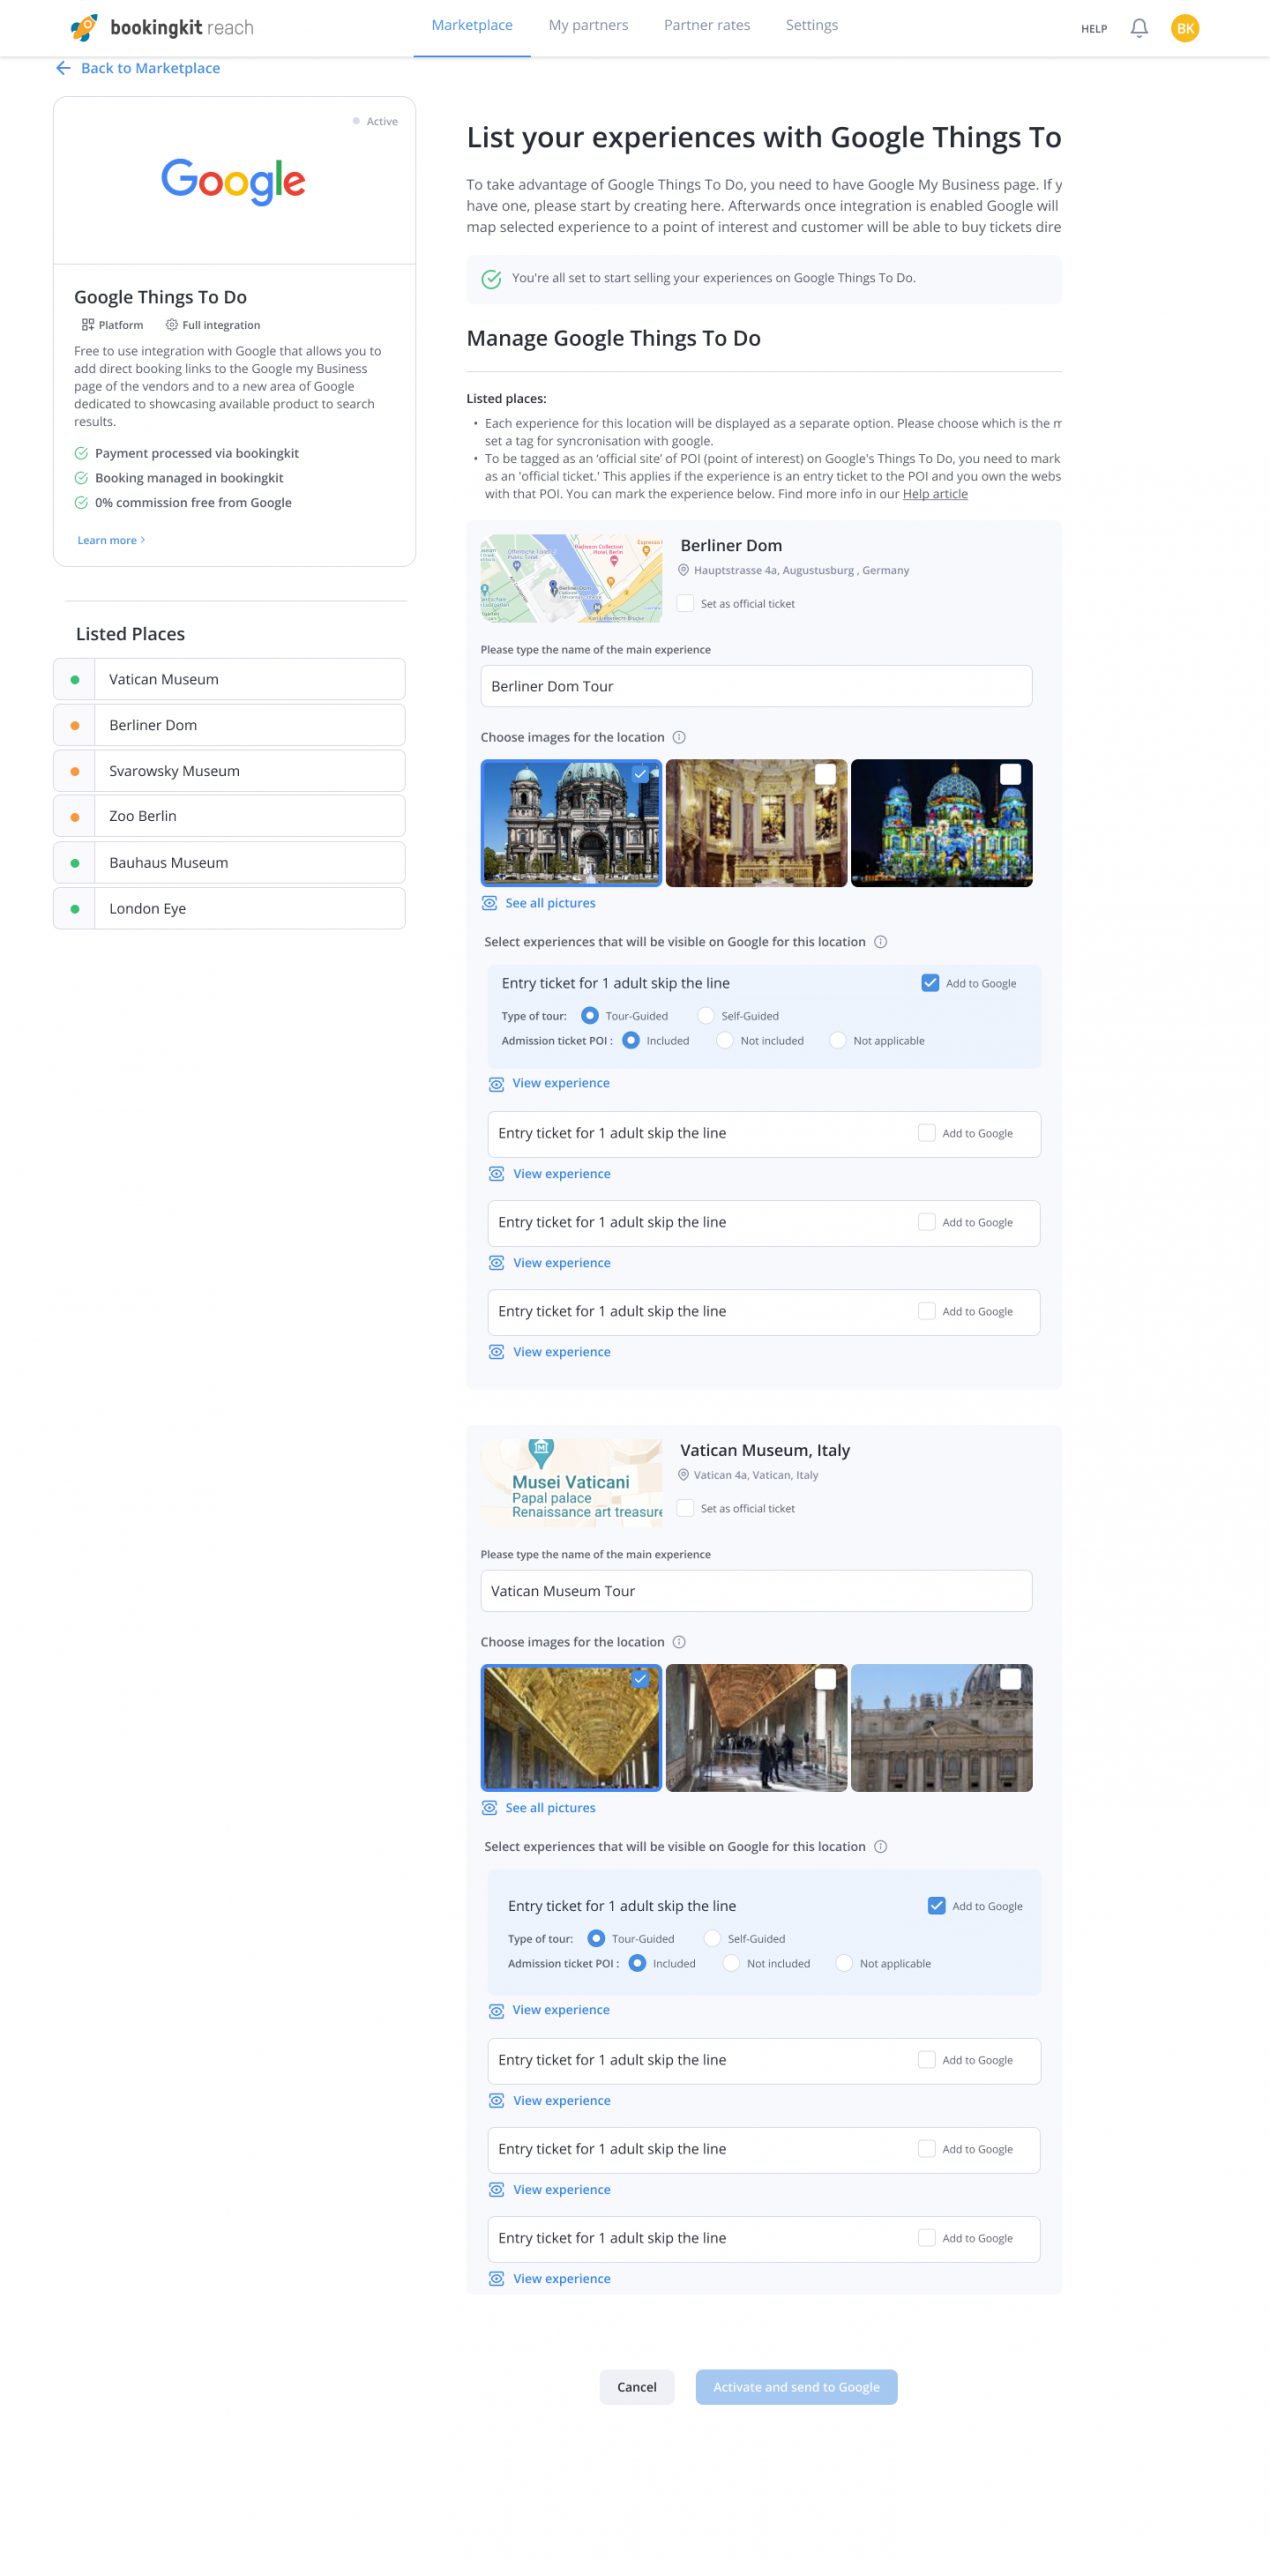Viewport: 1270px width, 2560px height.
Task: Open See all pictures for Berliner Dom
Action: [x=550, y=903]
